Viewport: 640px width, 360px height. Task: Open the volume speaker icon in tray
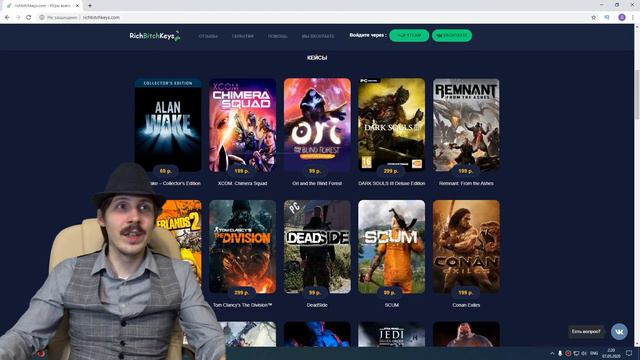point(584,353)
